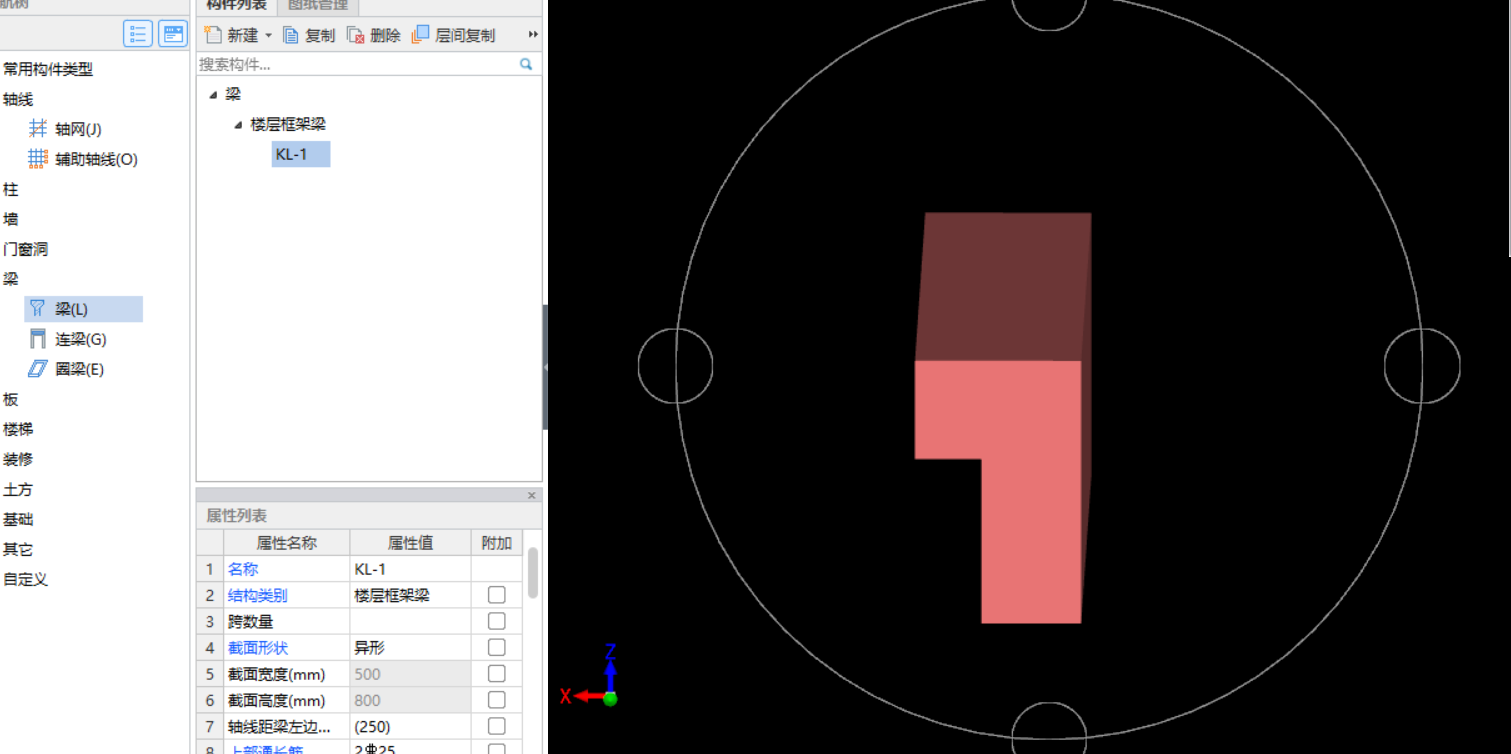Toggle 附加 checkbox for 结构类别

[497, 595]
